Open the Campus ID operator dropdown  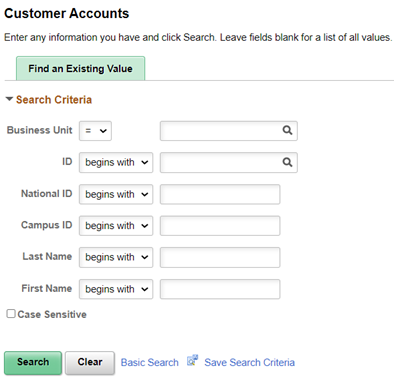point(116,226)
